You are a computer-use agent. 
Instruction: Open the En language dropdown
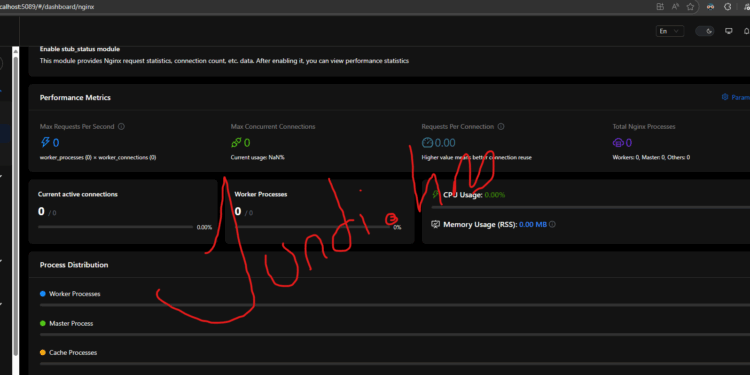(x=670, y=31)
